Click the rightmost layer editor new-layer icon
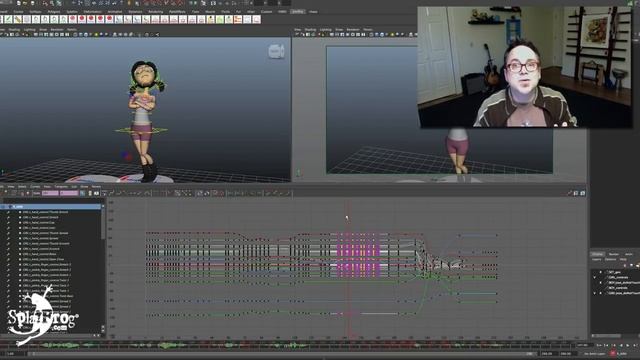This screenshot has height=360, width=640. coord(637,266)
